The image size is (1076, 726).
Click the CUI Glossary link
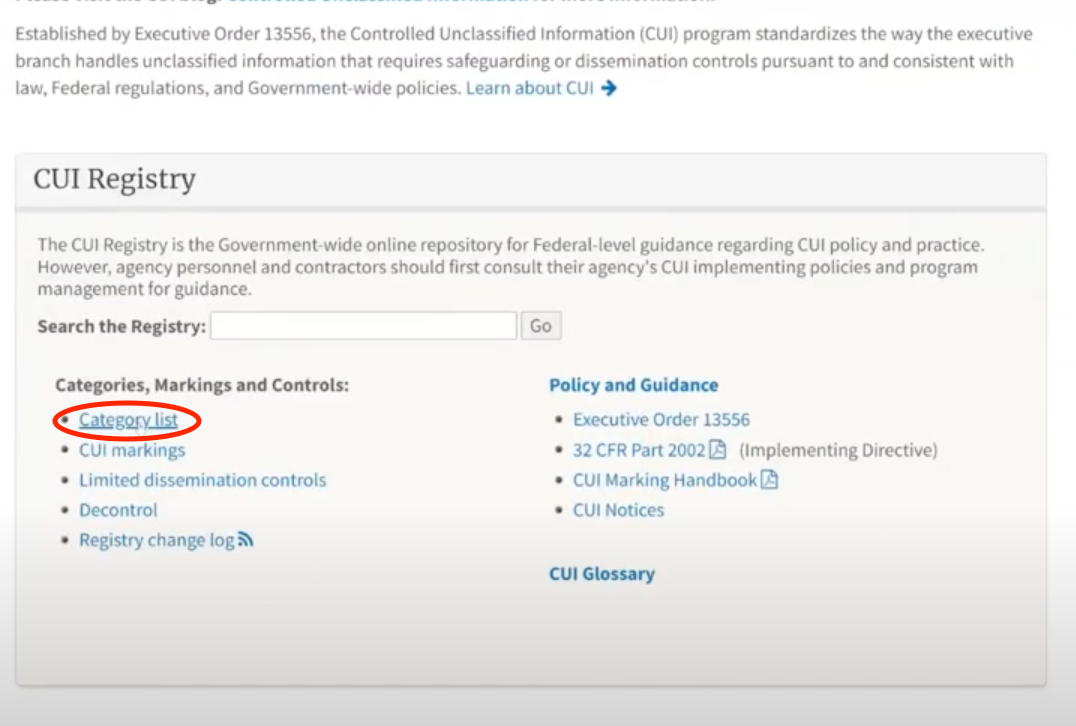602,573
